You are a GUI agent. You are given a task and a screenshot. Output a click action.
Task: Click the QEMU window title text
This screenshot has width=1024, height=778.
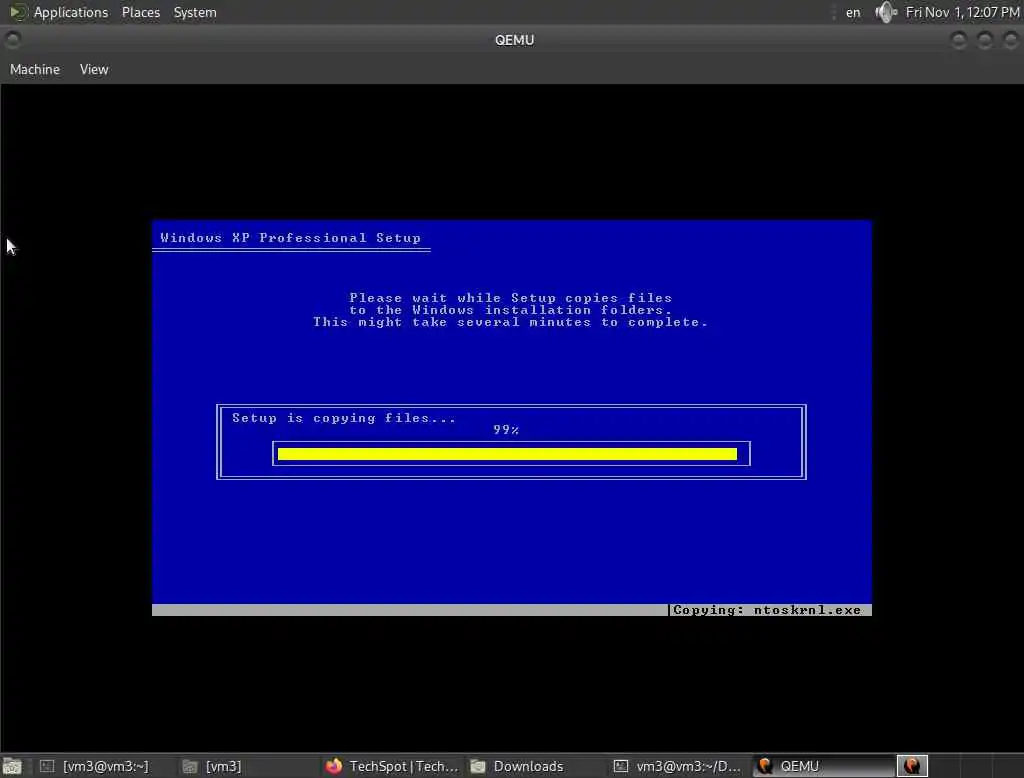coord(515,41)
